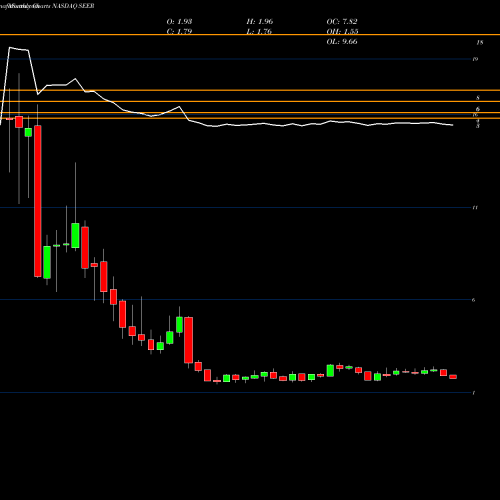The width and height of the screenshot is (500, 500).
Task: Click the 'OC: 7.82' reading
Action: pyautogui.click(x=342, y=22)
